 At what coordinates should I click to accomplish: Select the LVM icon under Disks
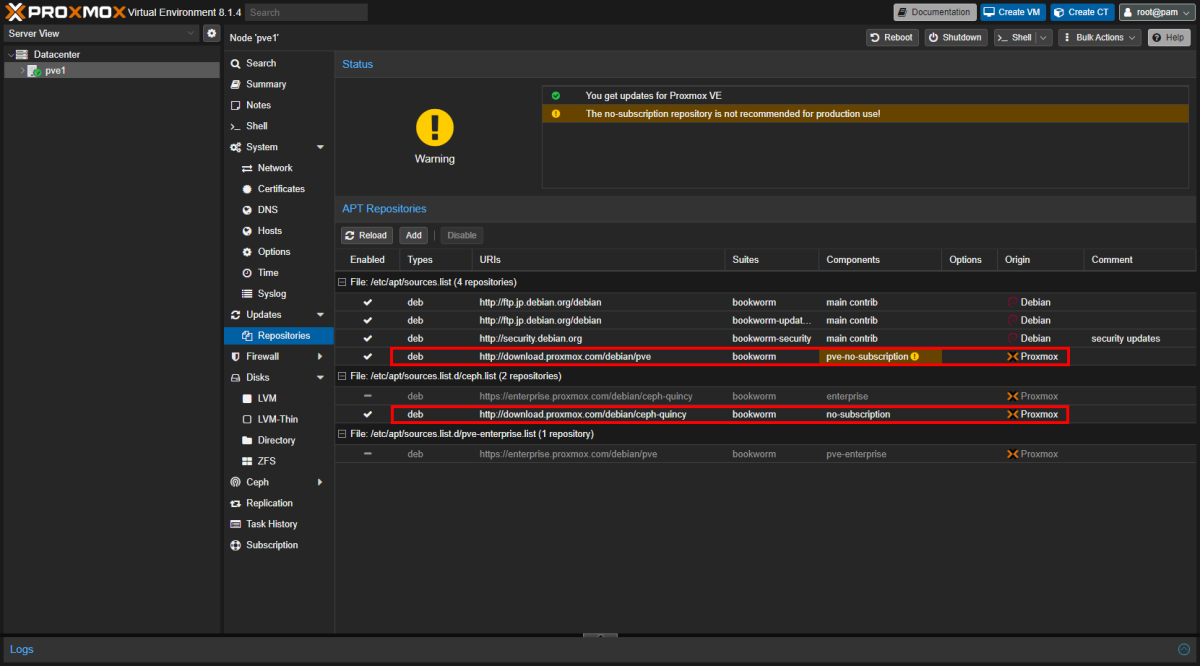[247, 398]
